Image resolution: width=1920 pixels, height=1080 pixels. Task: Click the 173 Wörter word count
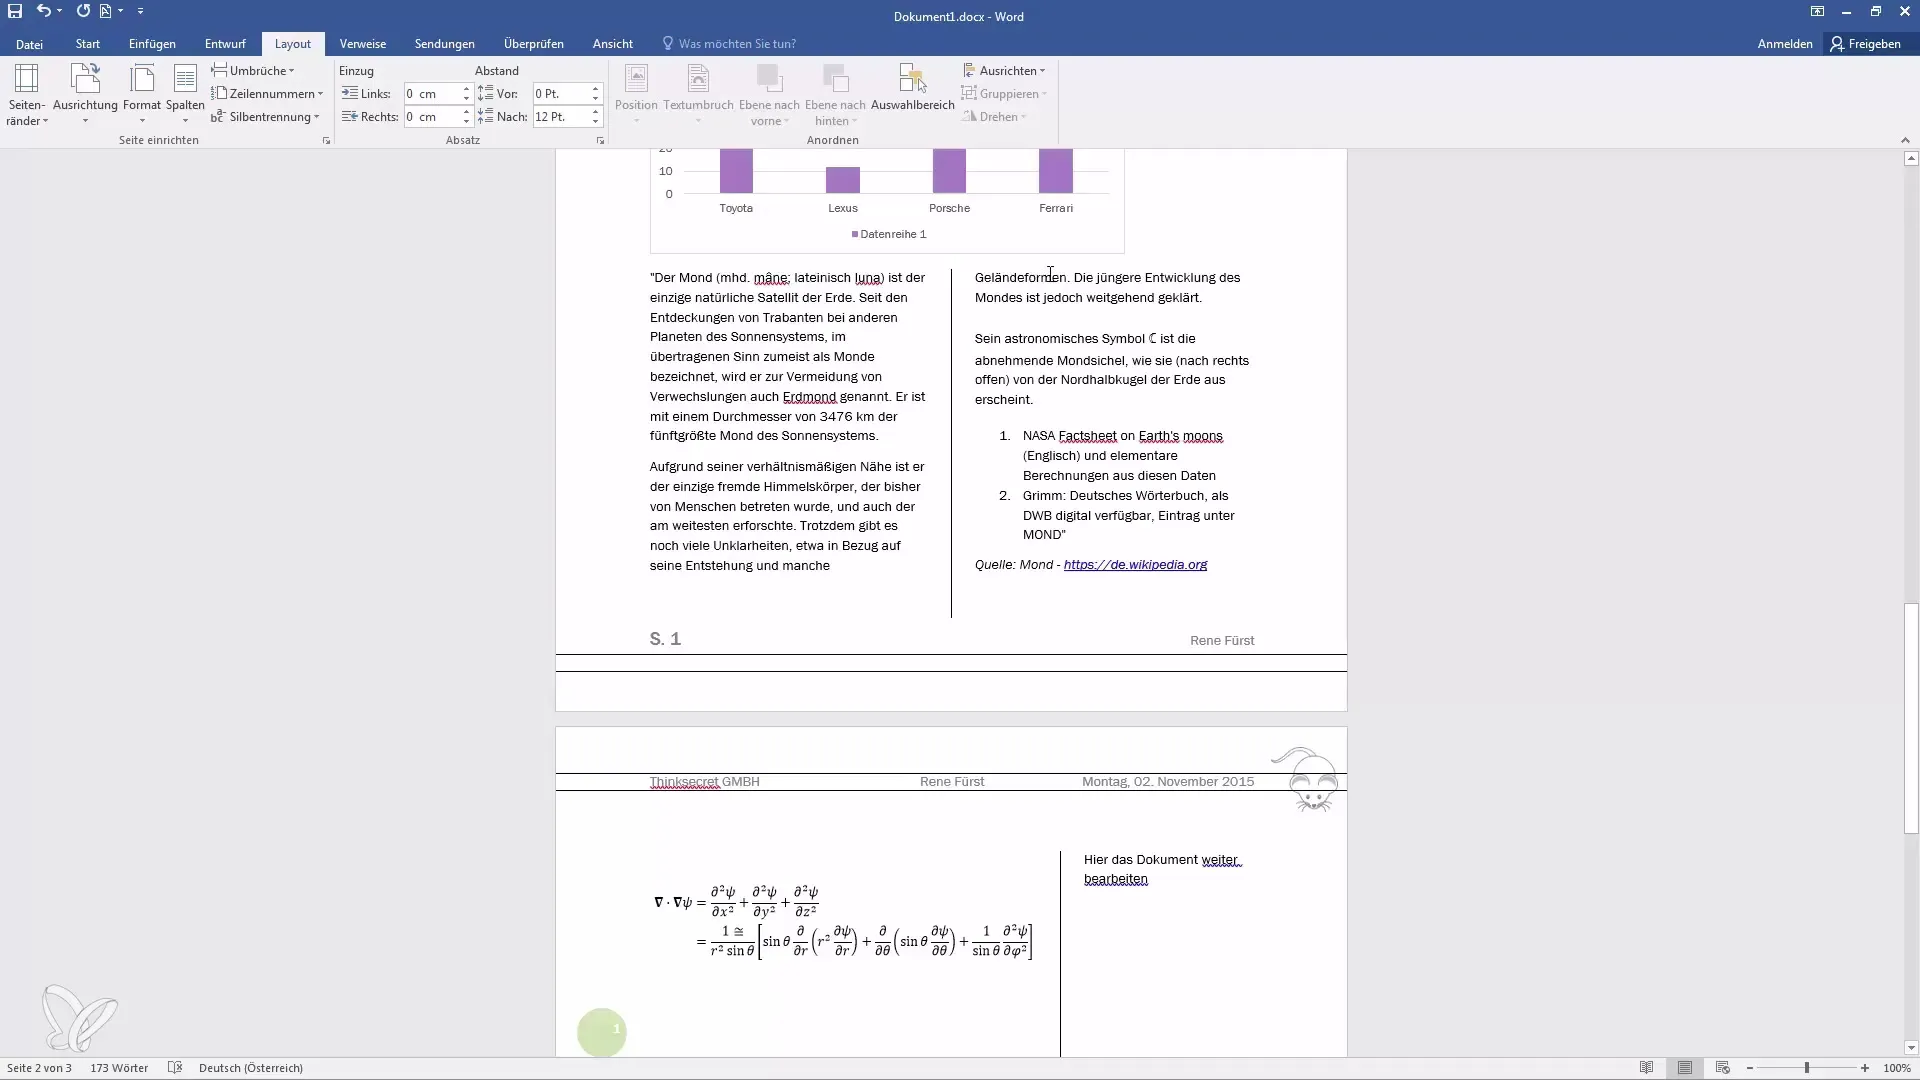click(119, 1068)
